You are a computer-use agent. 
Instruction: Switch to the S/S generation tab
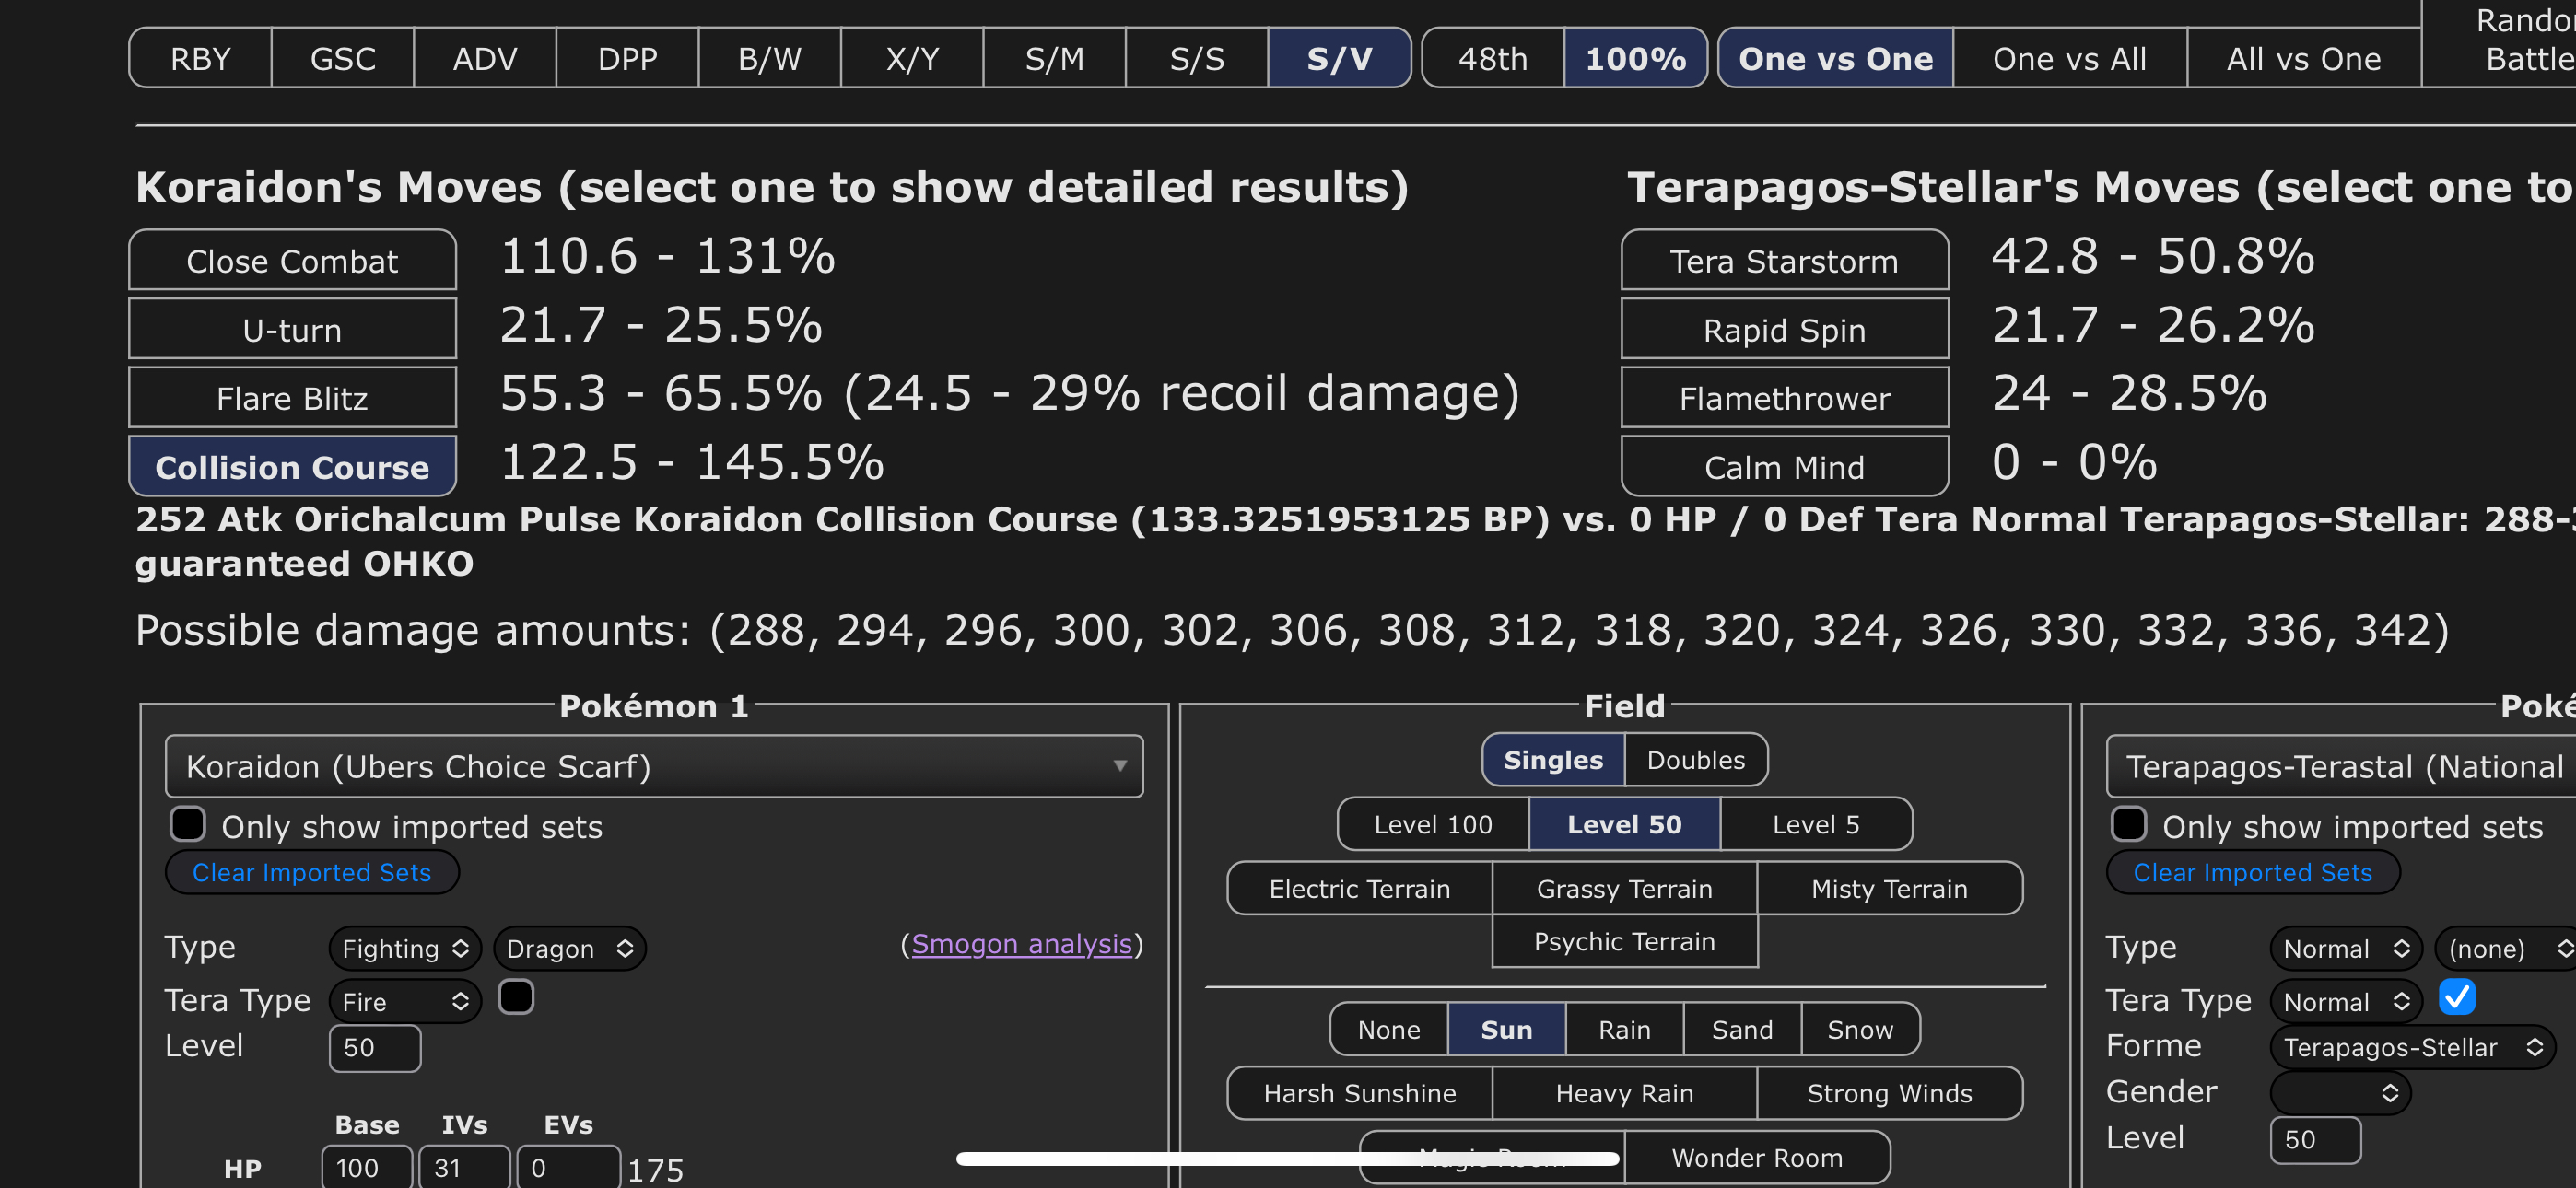1196,59
